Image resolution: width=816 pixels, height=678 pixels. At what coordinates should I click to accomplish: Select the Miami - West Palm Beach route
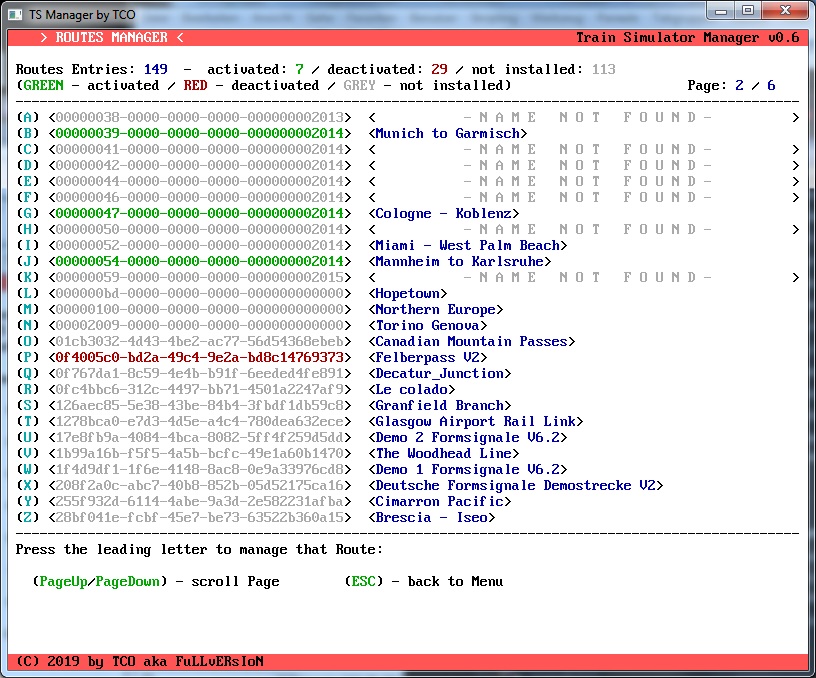click(467, 245)
